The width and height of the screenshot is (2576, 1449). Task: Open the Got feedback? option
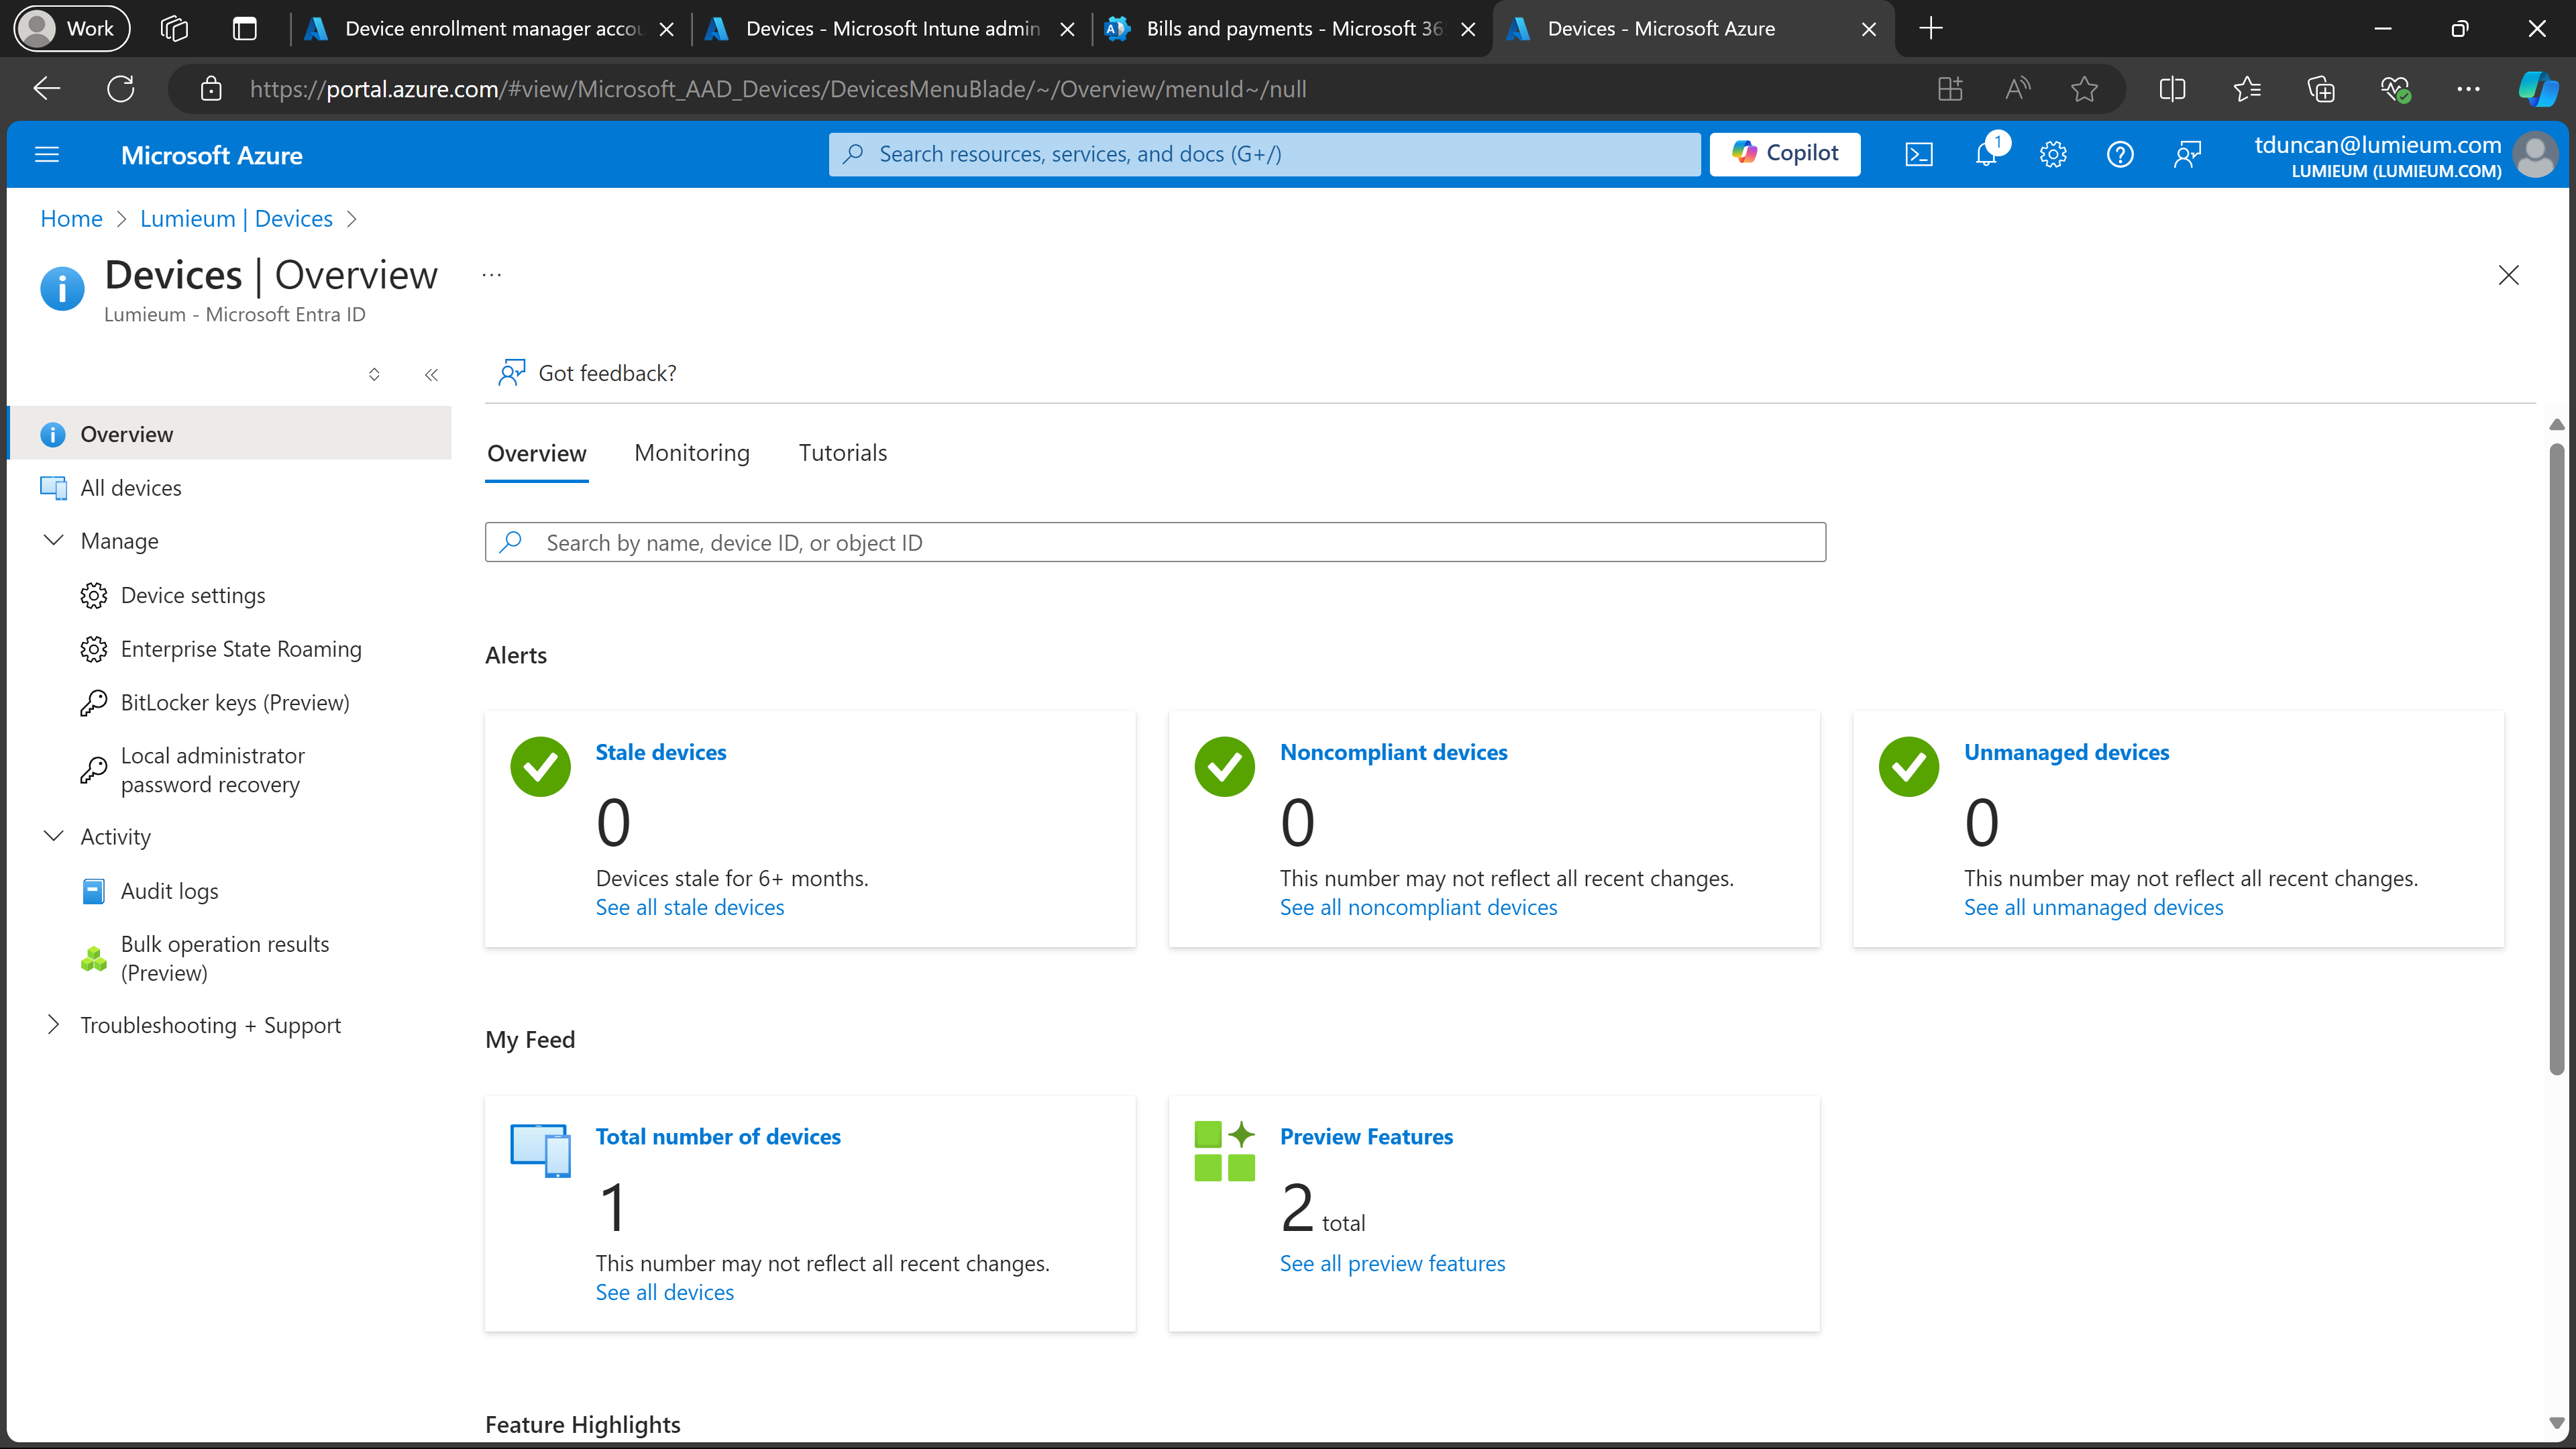[x=588, y=373]
